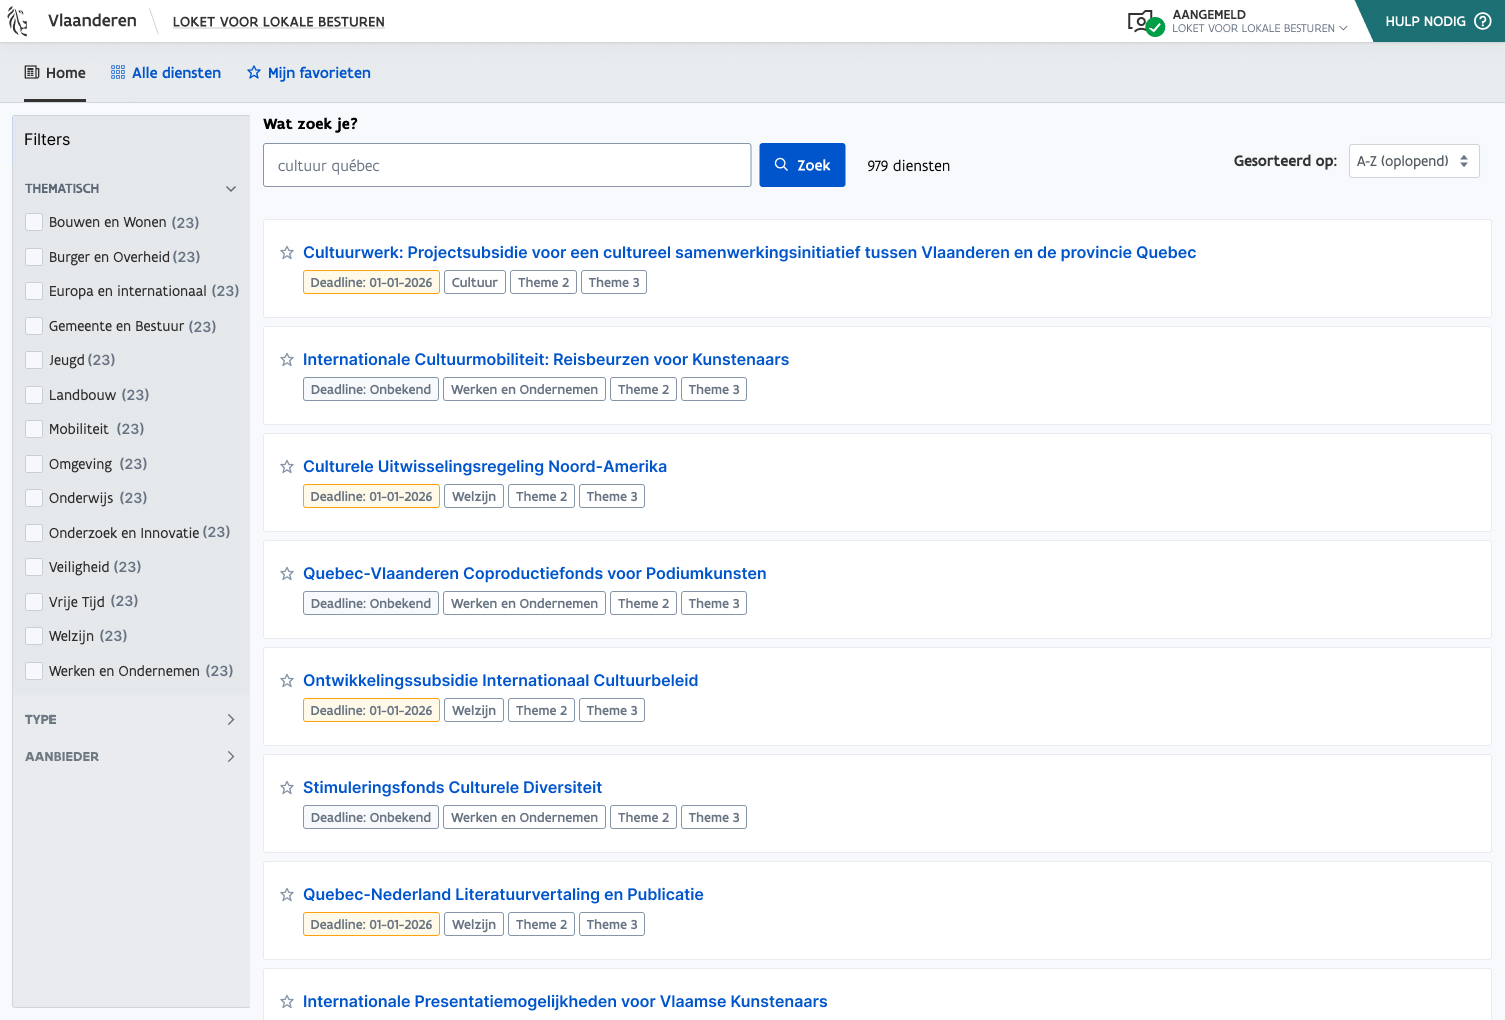Tick the Vrije Tijd checkbox
Viewport: 1505px width, 1020px height.
pos(34,602)
